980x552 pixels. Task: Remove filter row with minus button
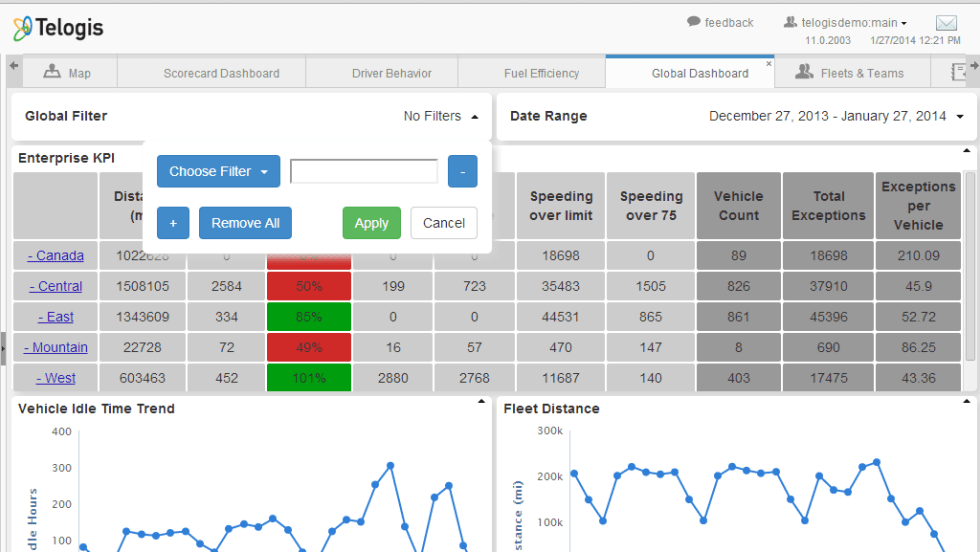pyautogui.click(x=462, y=171)
